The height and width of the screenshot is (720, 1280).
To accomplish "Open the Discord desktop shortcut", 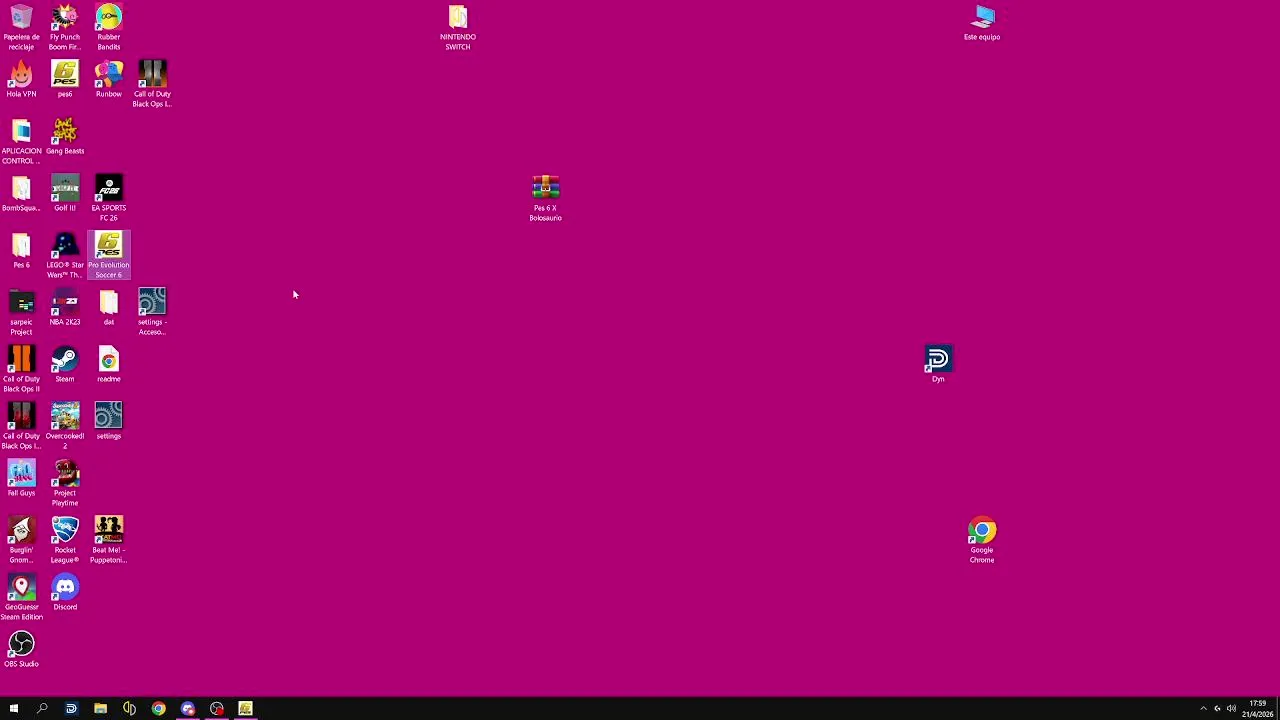I will click(65, 593).
